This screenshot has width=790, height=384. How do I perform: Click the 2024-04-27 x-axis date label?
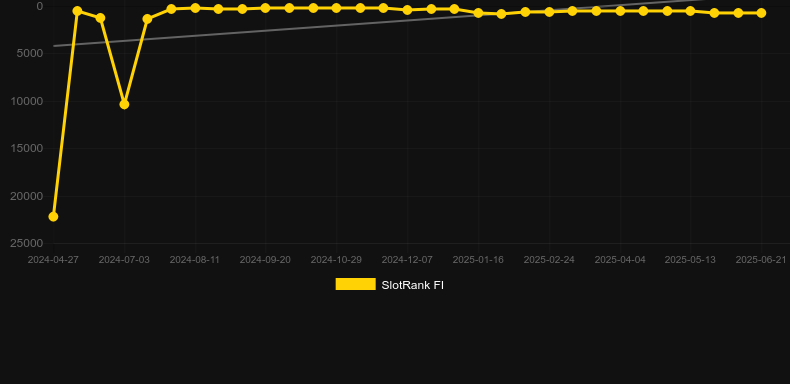coord(53,260)
